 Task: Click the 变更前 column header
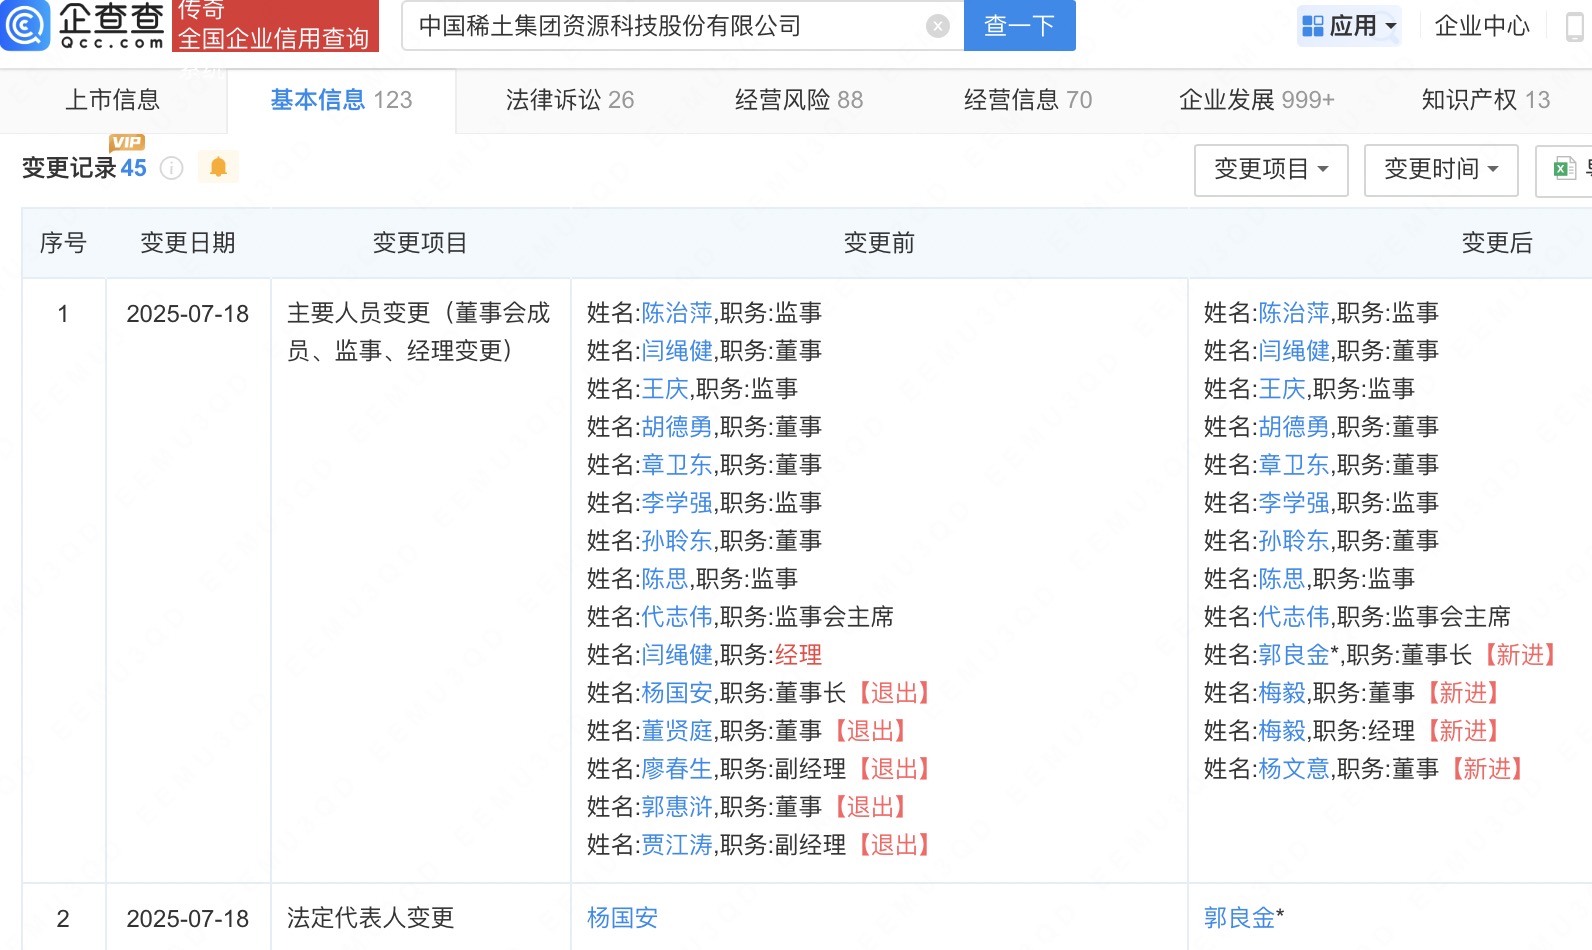[879, 243]
